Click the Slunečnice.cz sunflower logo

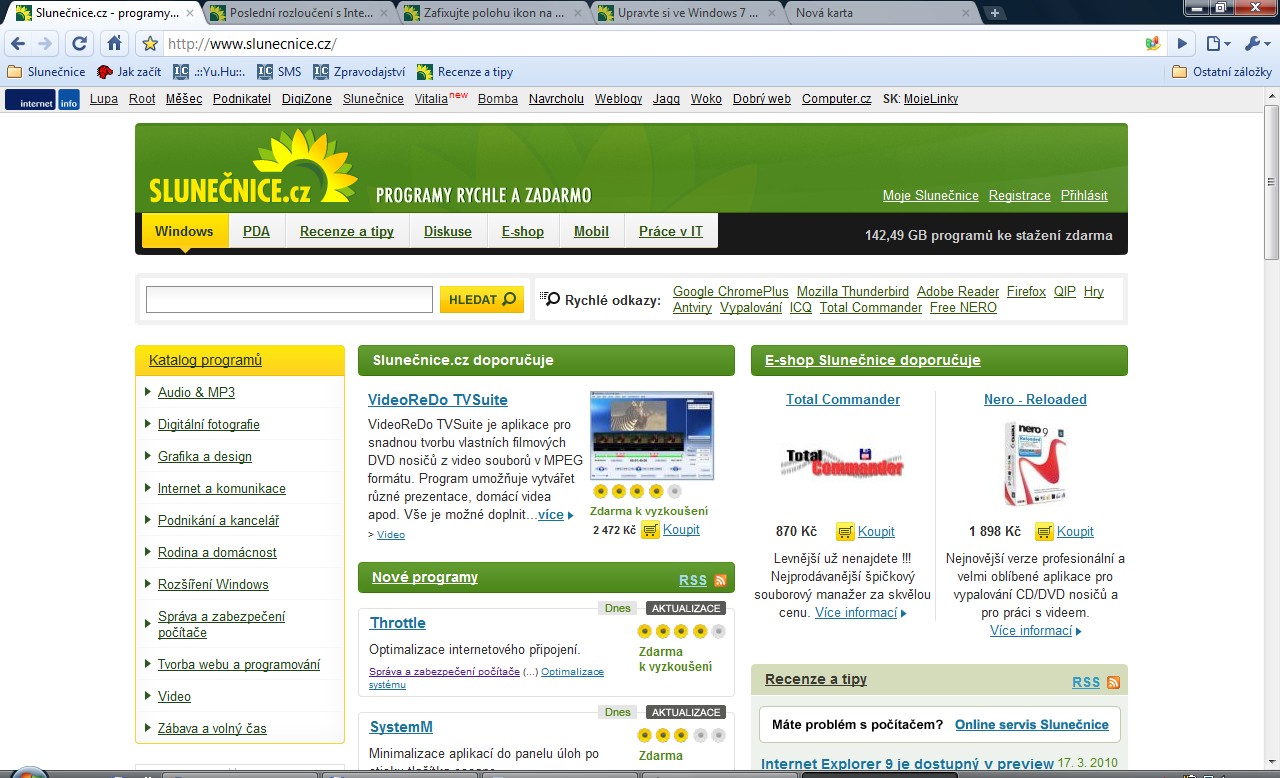[253, 167]
